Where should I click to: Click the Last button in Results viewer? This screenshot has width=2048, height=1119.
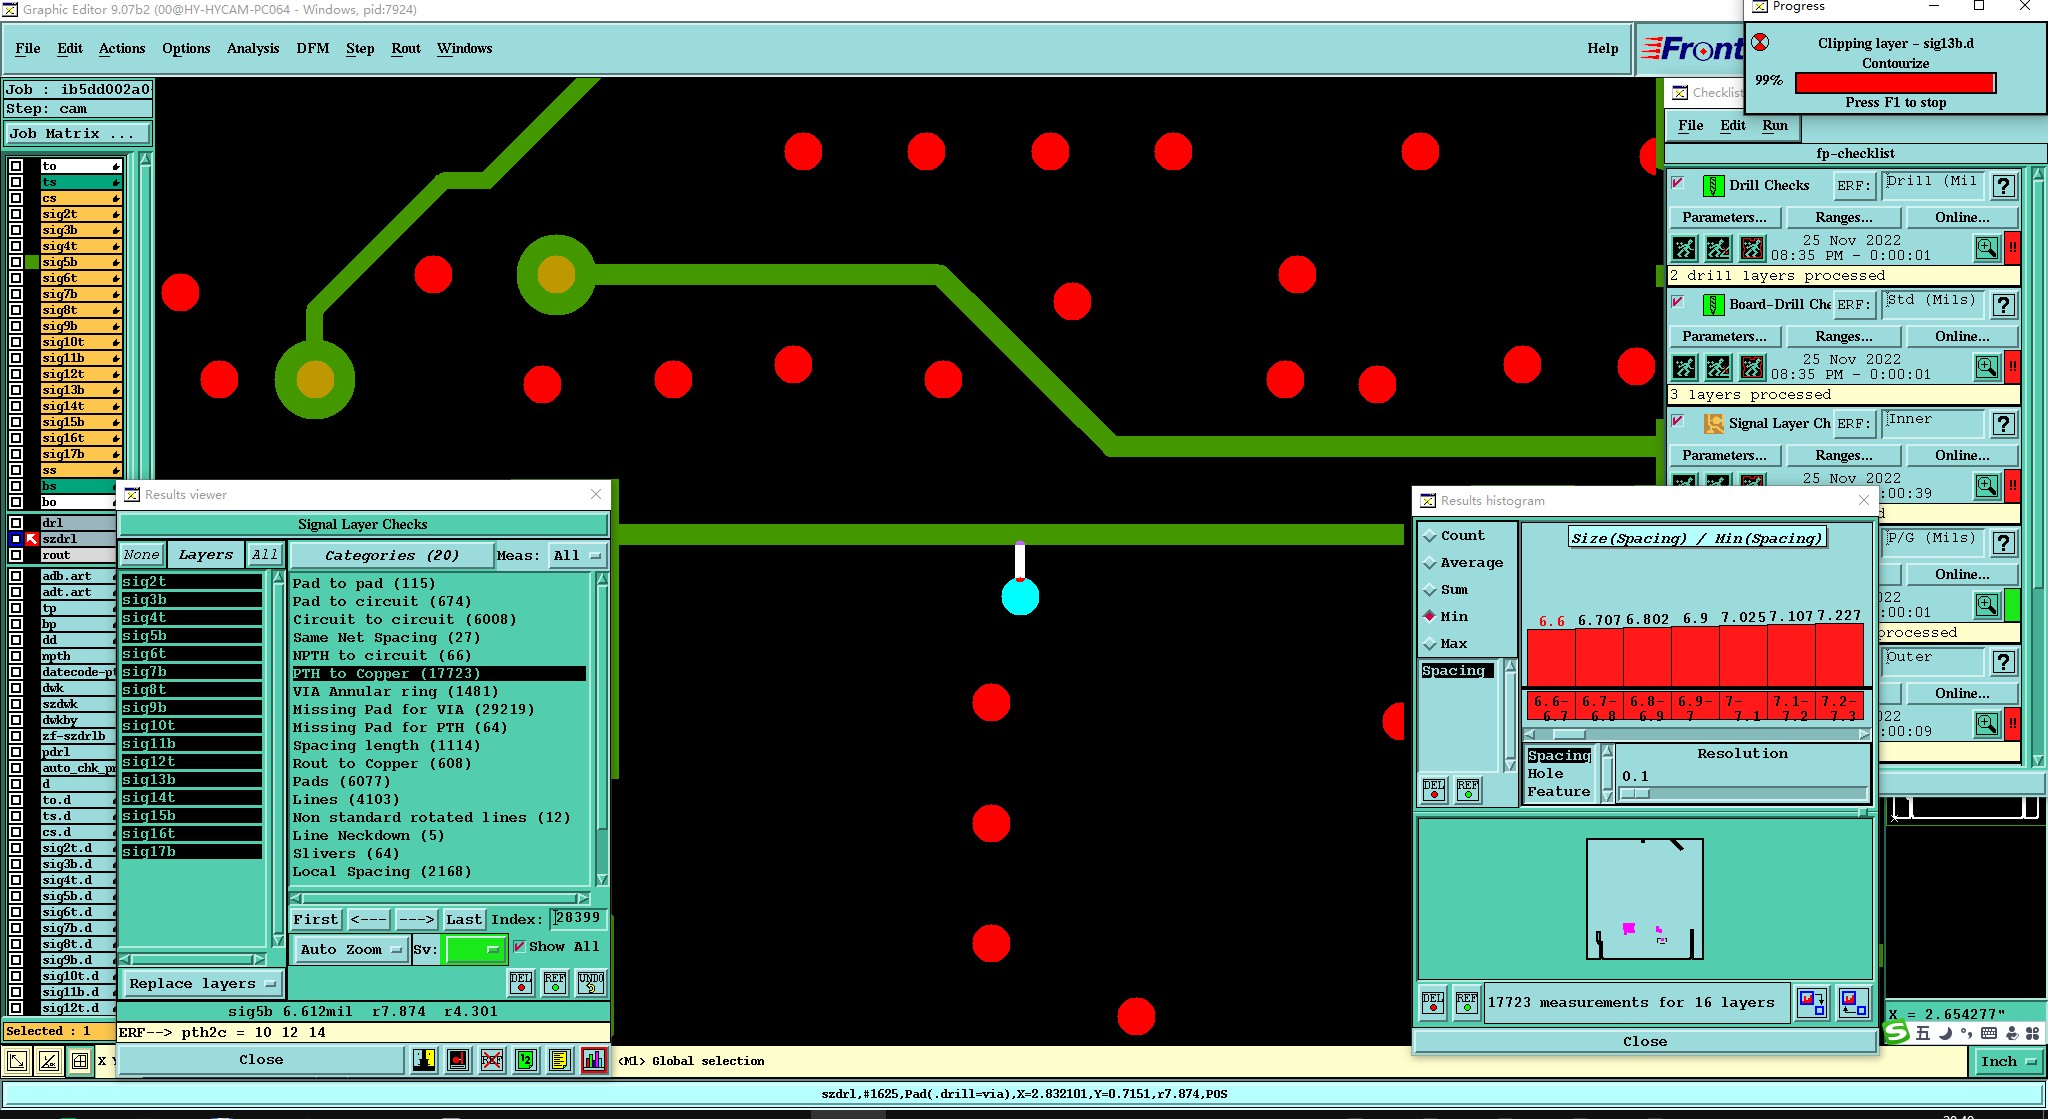463,919
